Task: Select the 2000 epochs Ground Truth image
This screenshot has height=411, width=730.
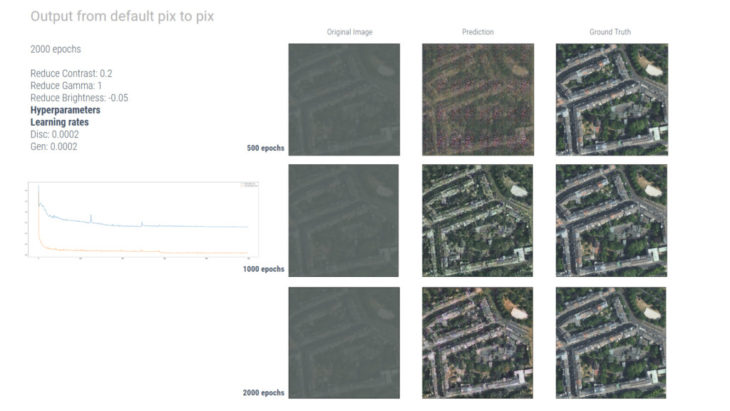Action: (611, 343)
